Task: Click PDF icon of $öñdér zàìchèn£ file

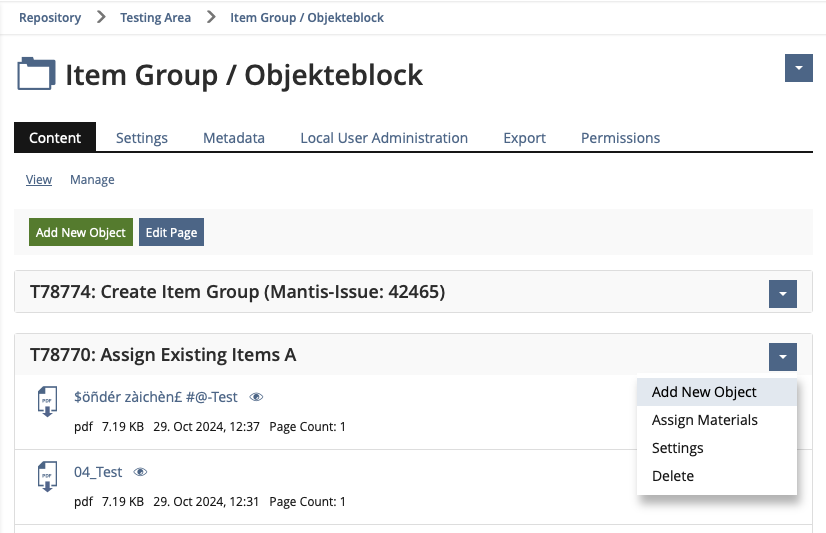Action: (46, 402)
